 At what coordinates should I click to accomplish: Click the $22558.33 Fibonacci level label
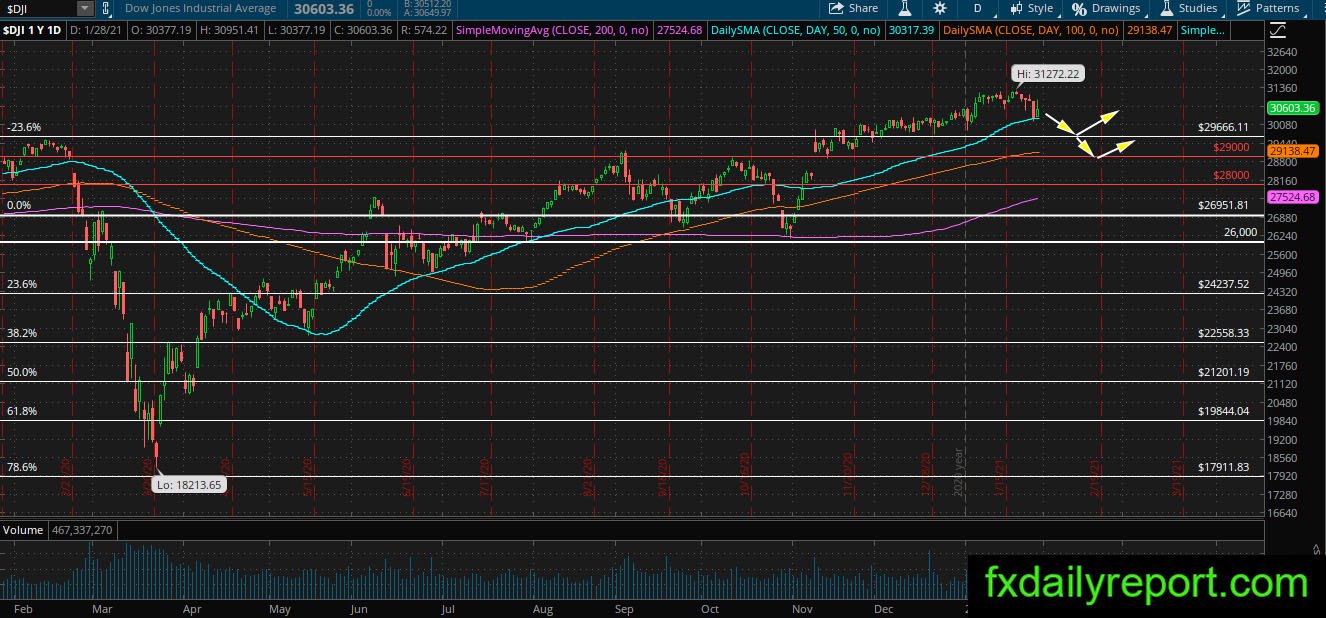click(x=1223, y=333)
